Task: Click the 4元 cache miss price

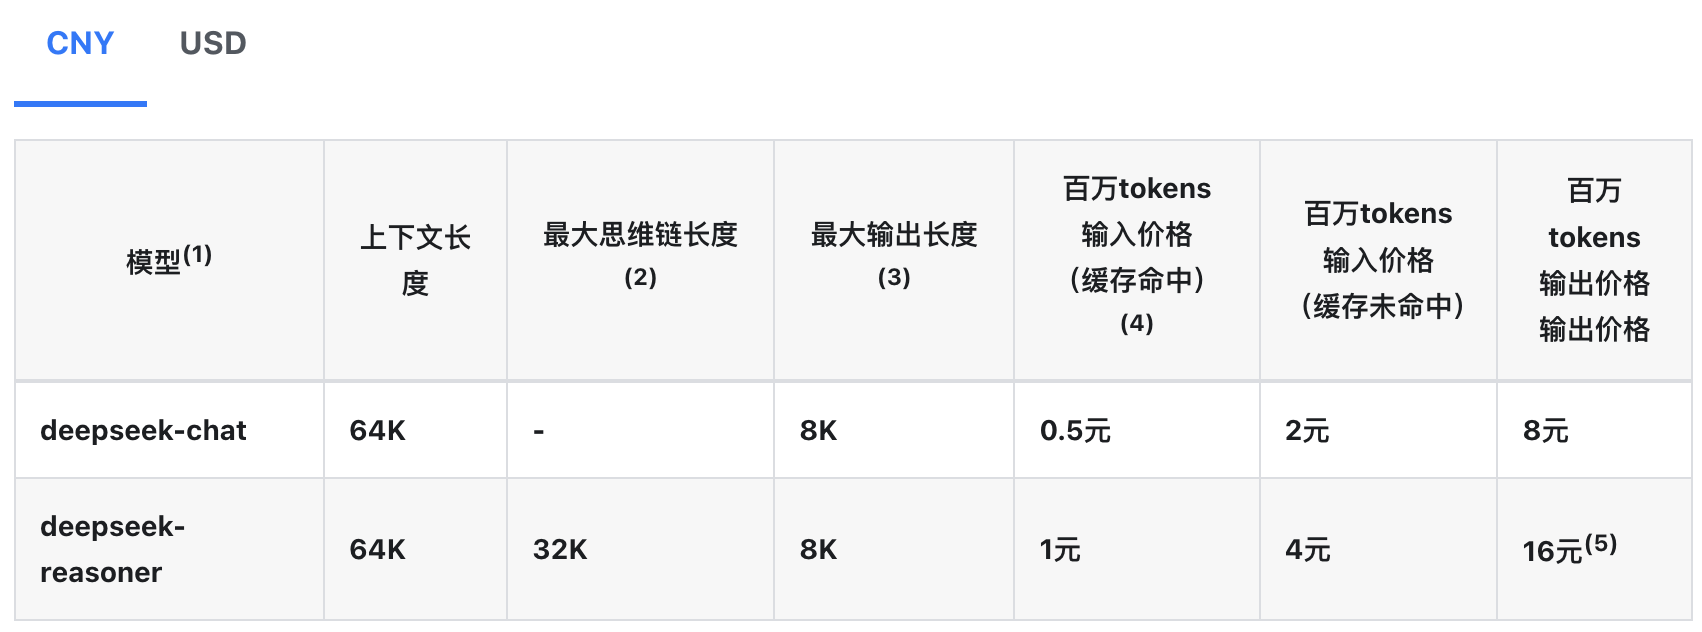Action: click(1307, 549)
